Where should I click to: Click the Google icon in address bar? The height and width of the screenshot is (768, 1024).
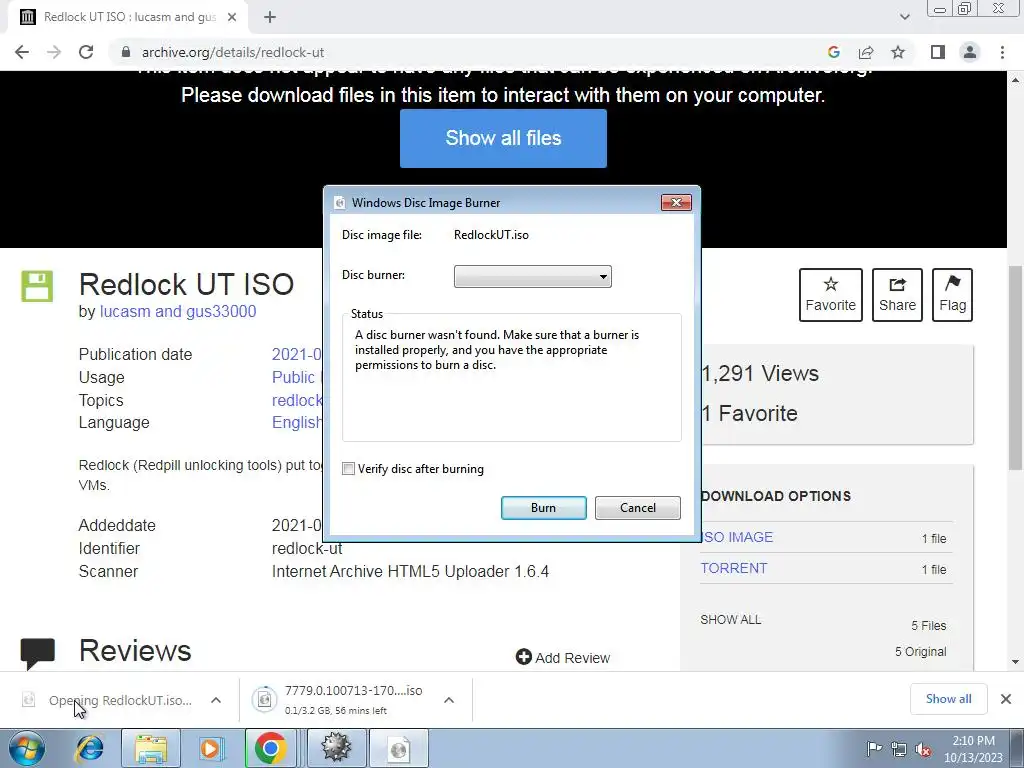[x=833, y=52]
